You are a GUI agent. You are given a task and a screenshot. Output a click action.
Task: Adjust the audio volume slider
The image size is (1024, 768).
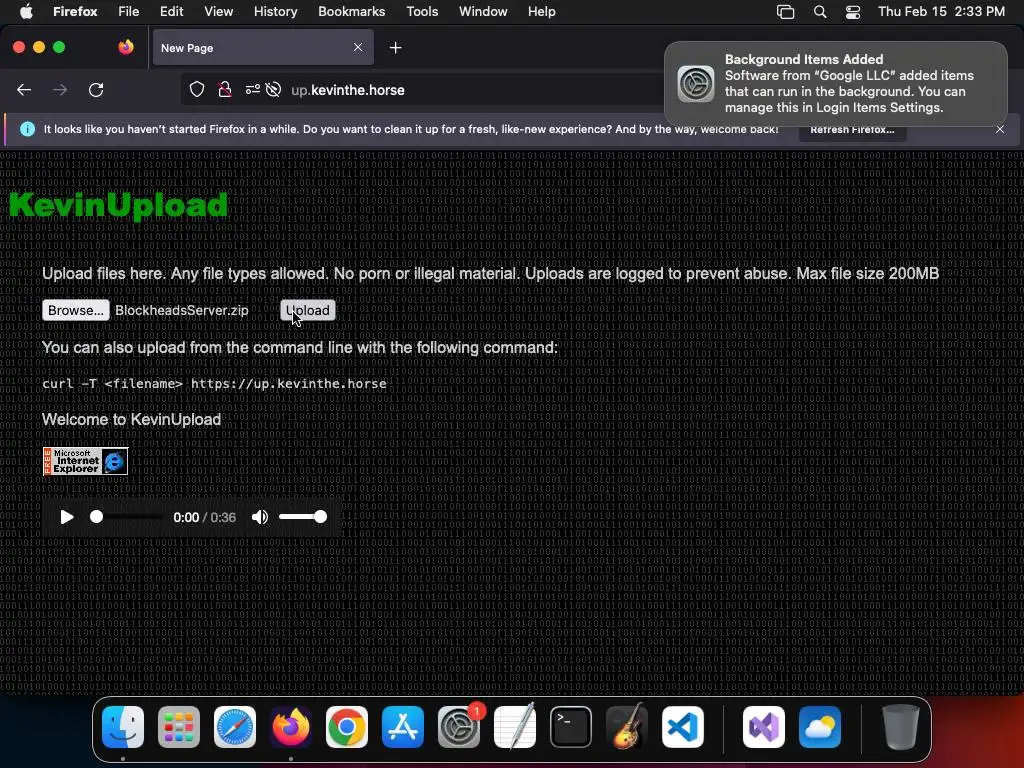coord(302,517)
